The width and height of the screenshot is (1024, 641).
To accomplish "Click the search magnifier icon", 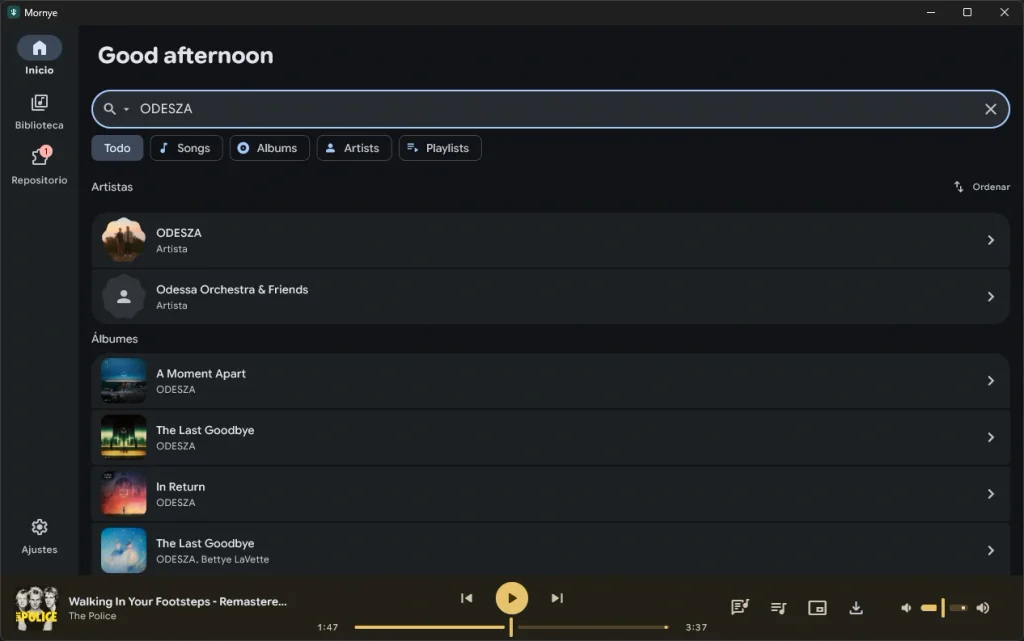I will (x=110, y=109).
